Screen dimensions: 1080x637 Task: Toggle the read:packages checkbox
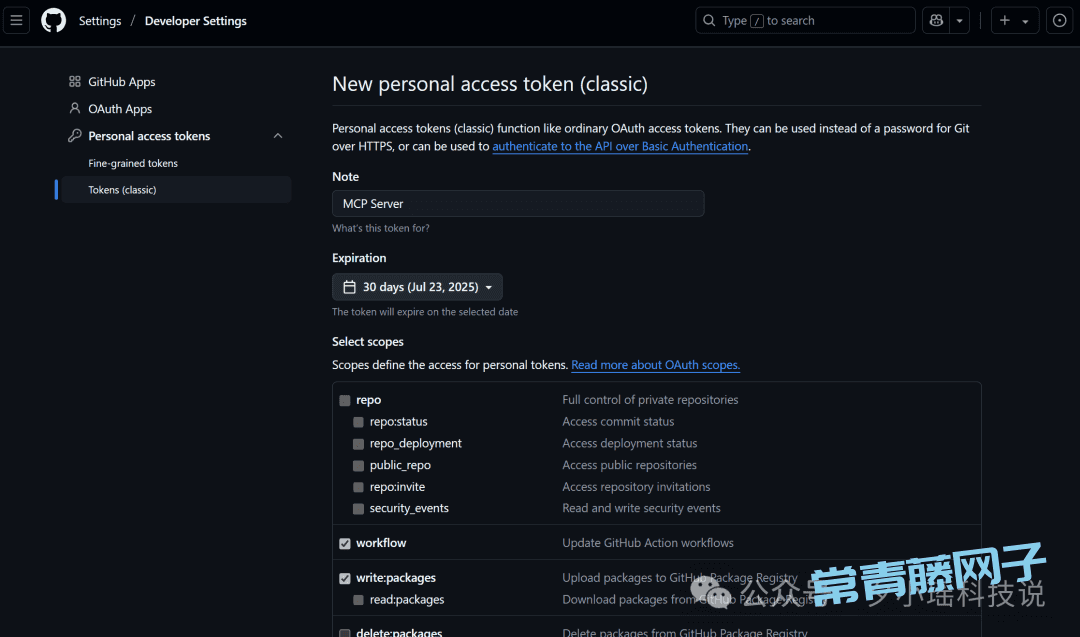358,600
